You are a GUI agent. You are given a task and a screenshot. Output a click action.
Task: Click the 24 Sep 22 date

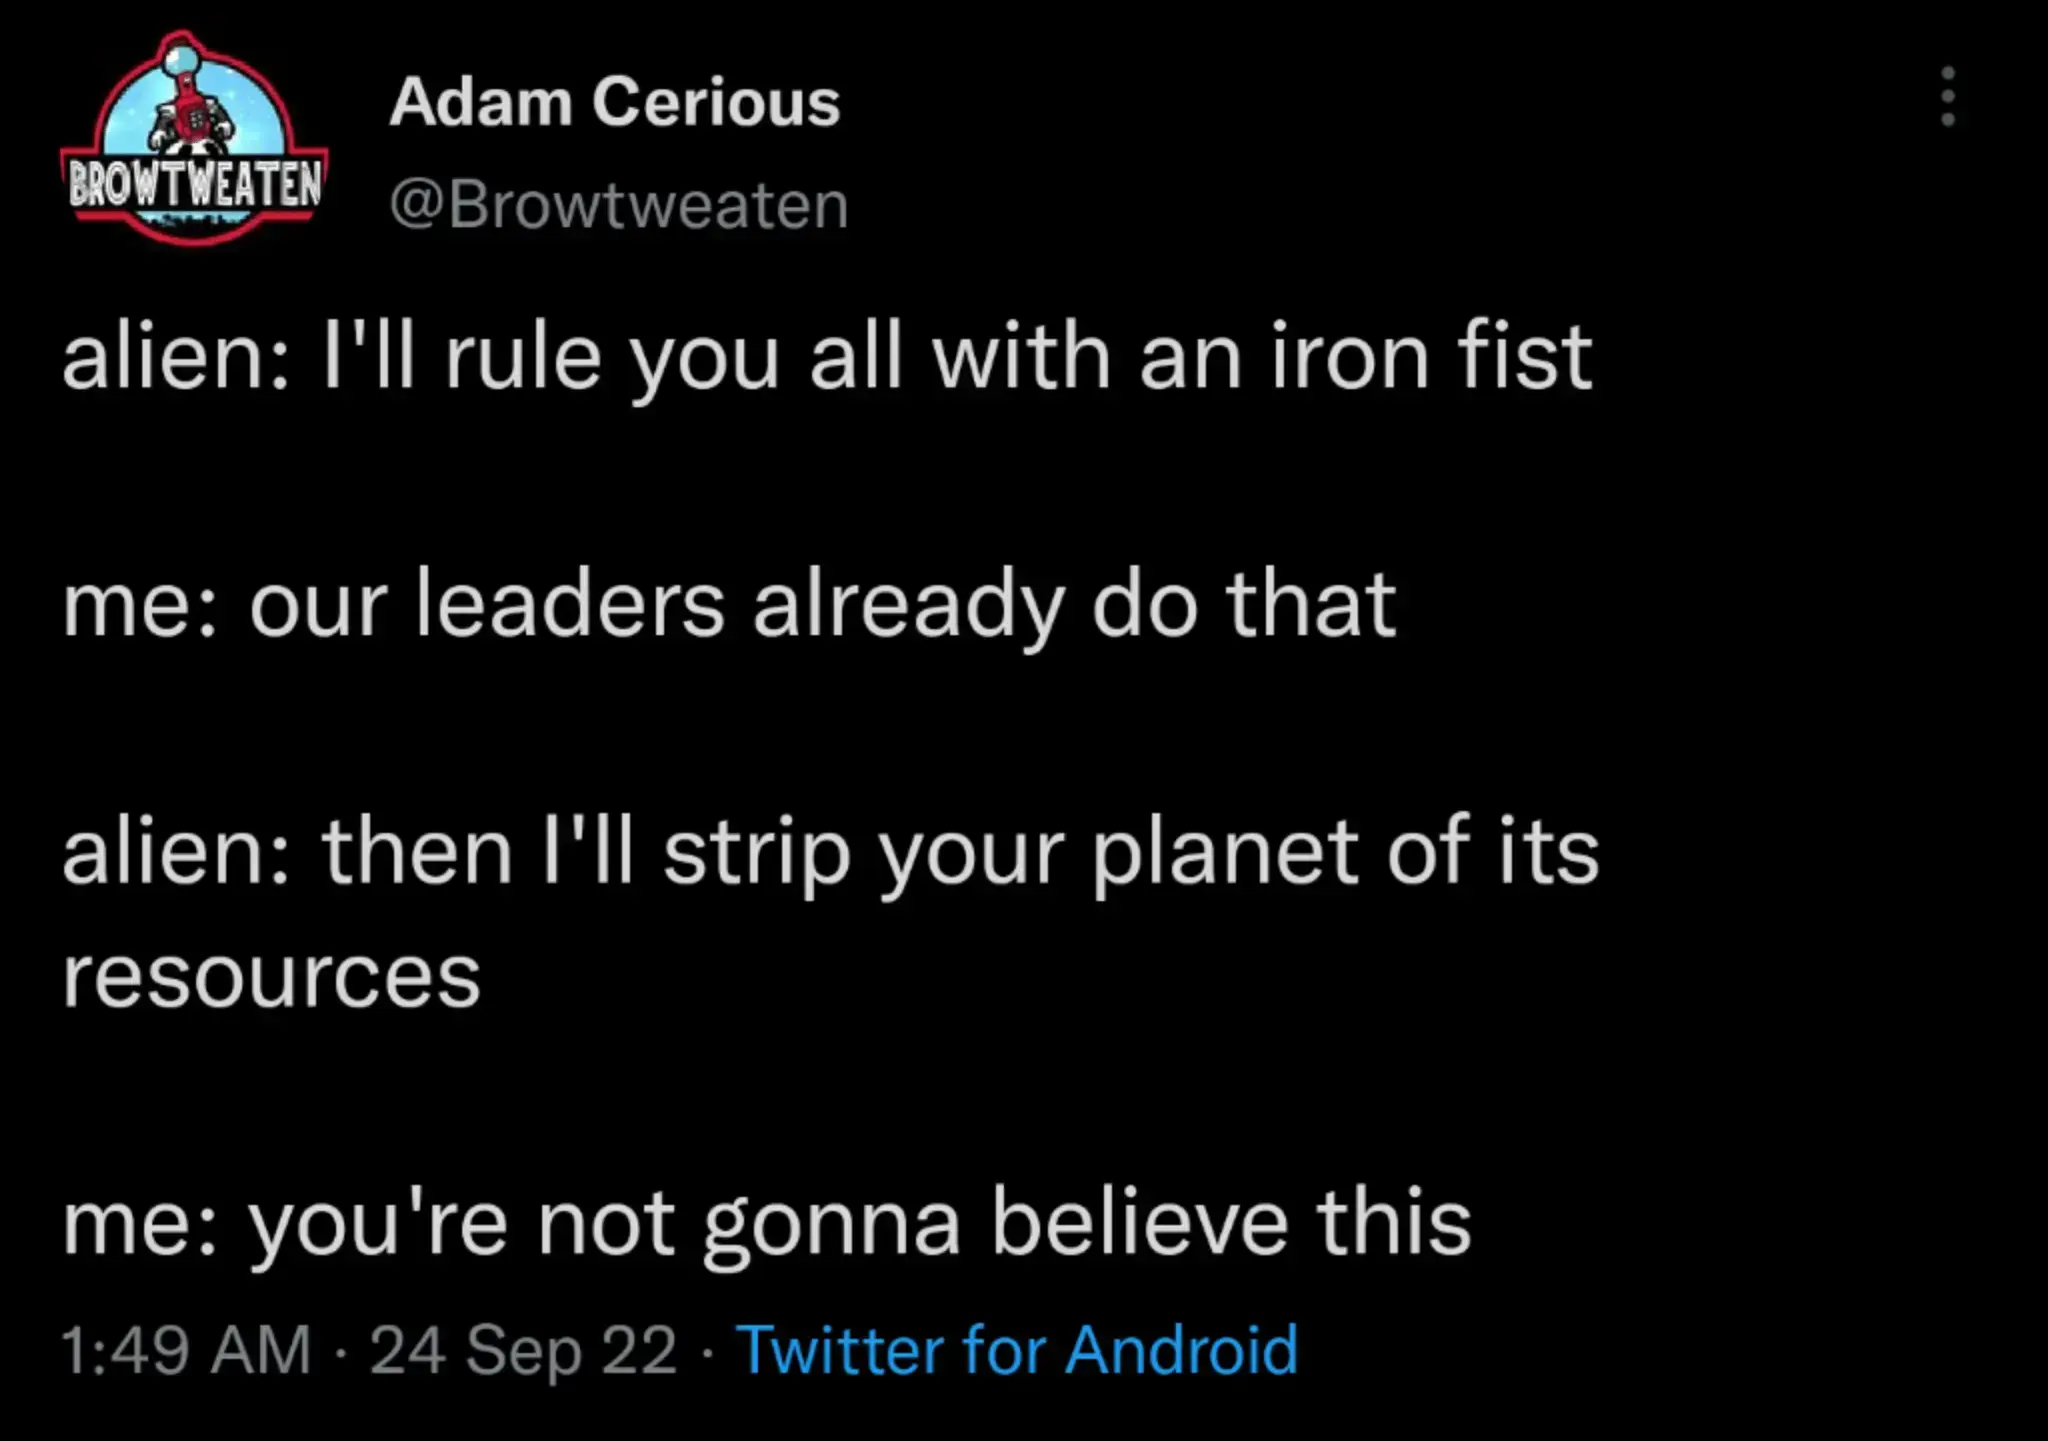tap(524, 1350)
